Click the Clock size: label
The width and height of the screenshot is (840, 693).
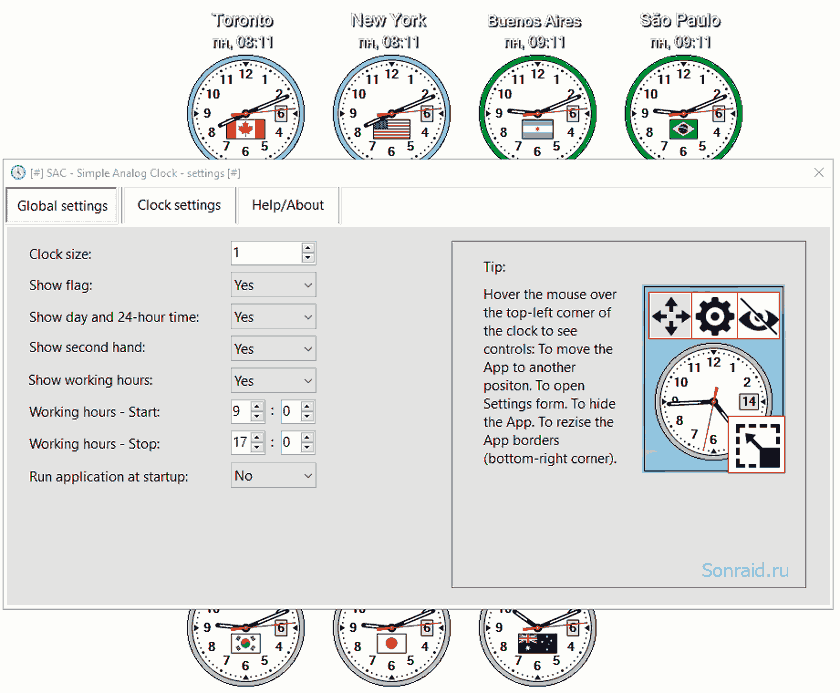click(60, 254)
